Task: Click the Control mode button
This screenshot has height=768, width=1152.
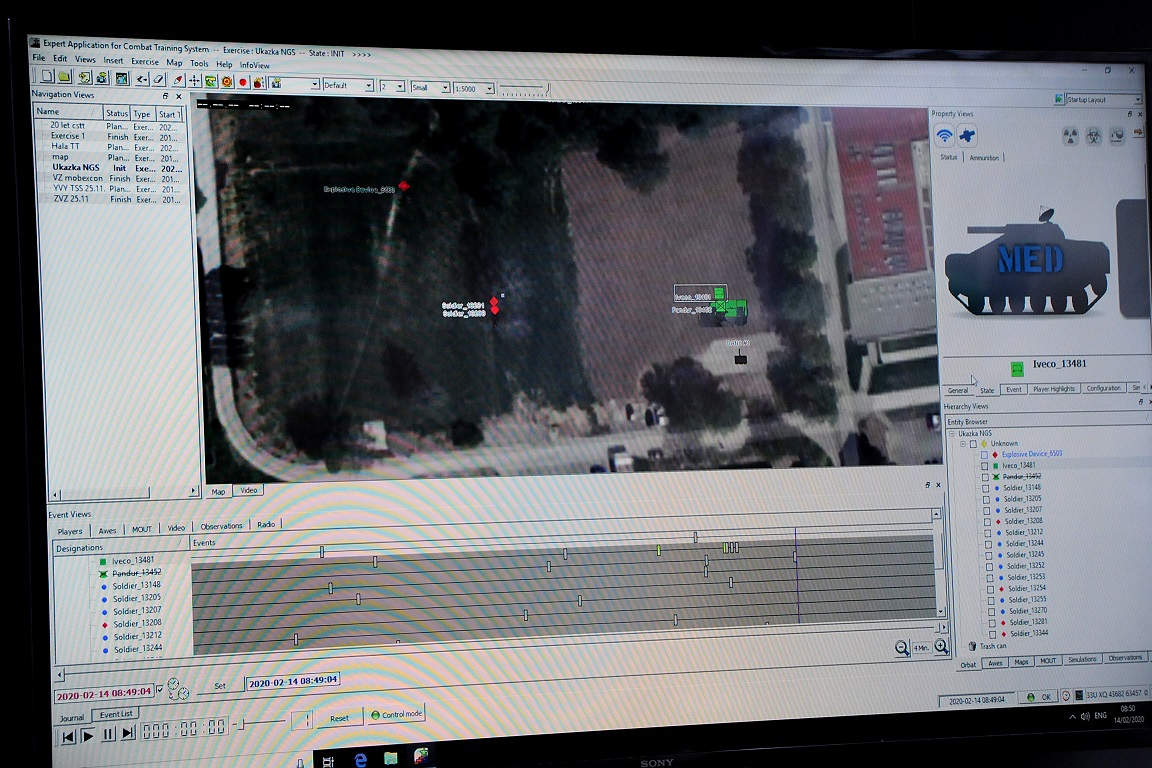Action: pyautogui.click(x=397, y=714)
